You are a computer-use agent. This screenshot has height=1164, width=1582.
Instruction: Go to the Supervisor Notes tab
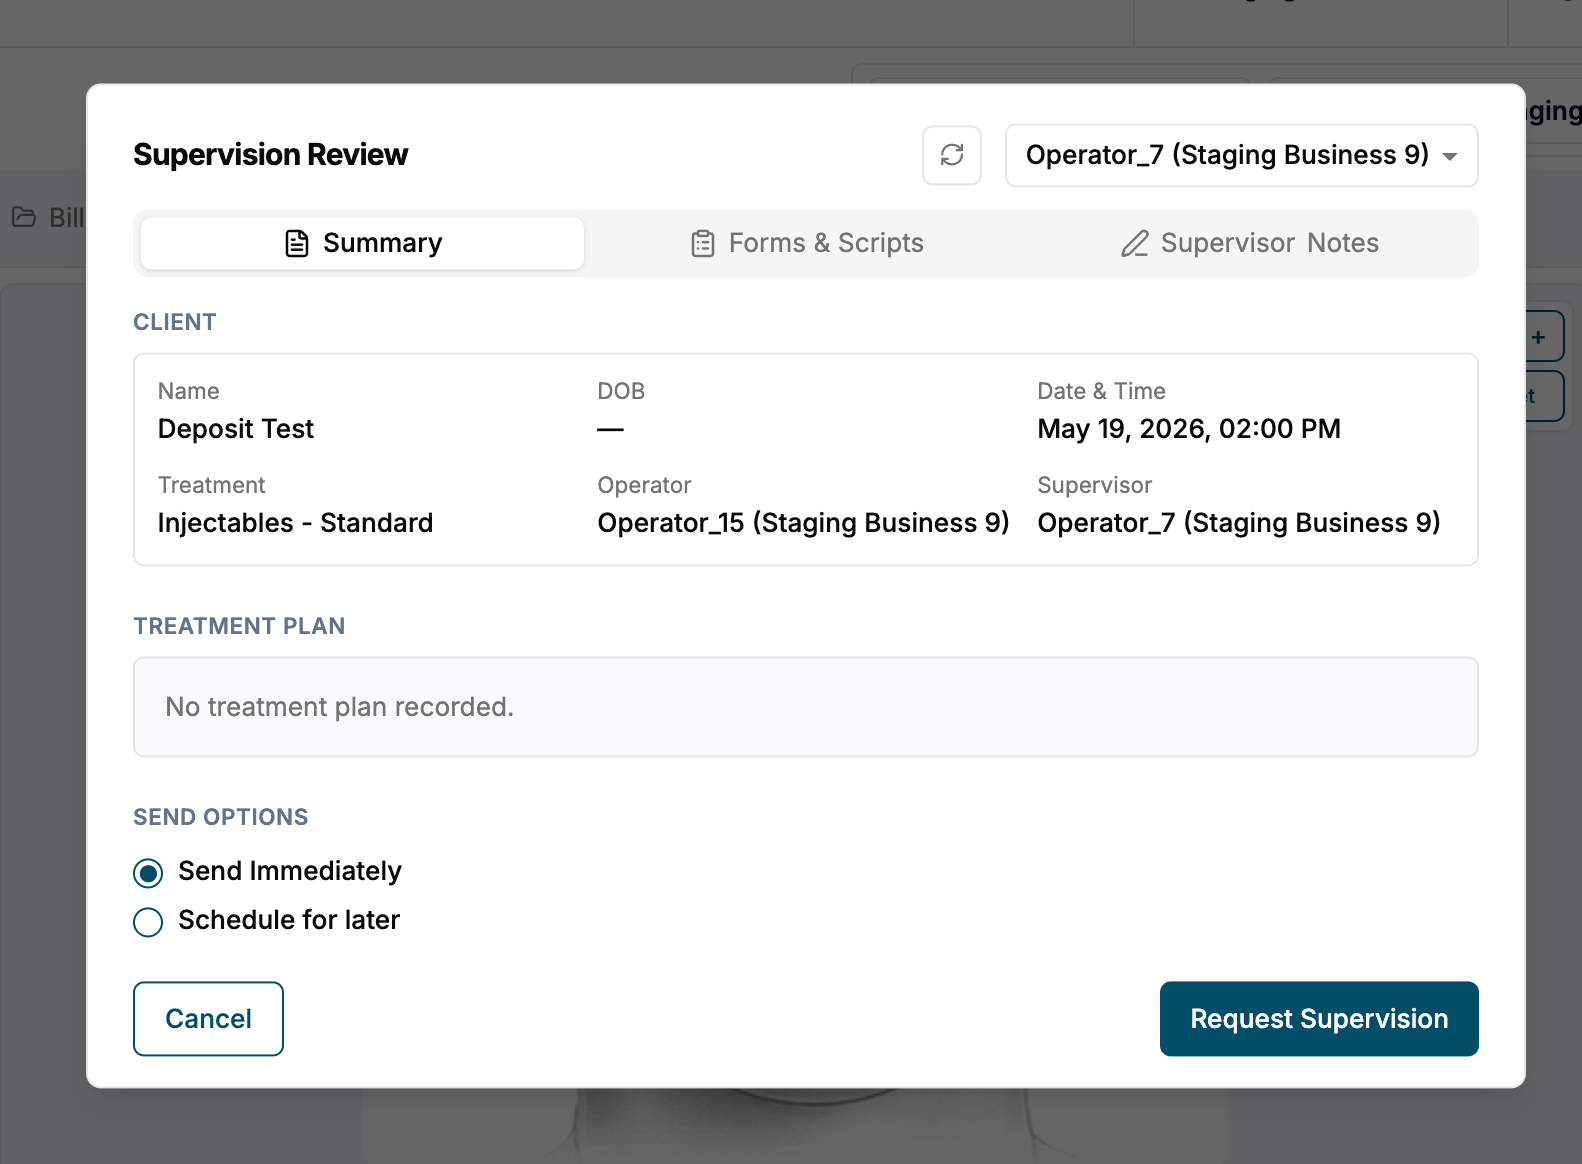1250,243
